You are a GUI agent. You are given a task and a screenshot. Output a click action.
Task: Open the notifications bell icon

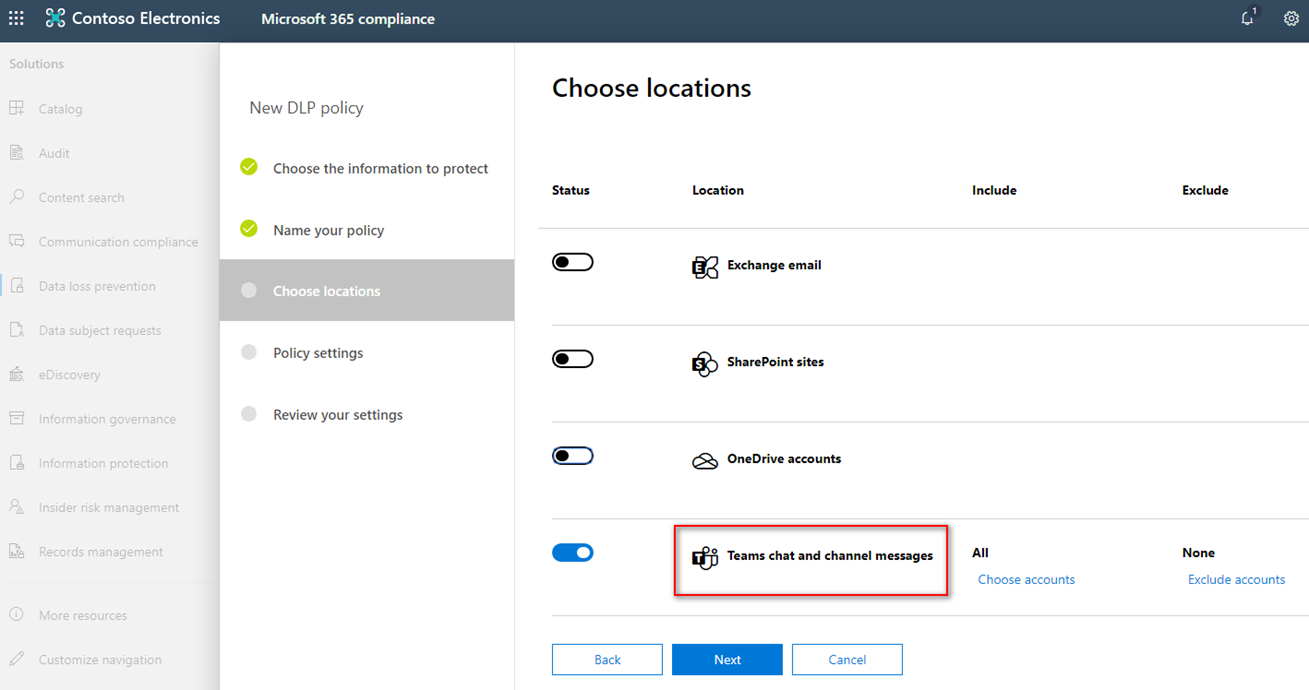point(1247,18)
